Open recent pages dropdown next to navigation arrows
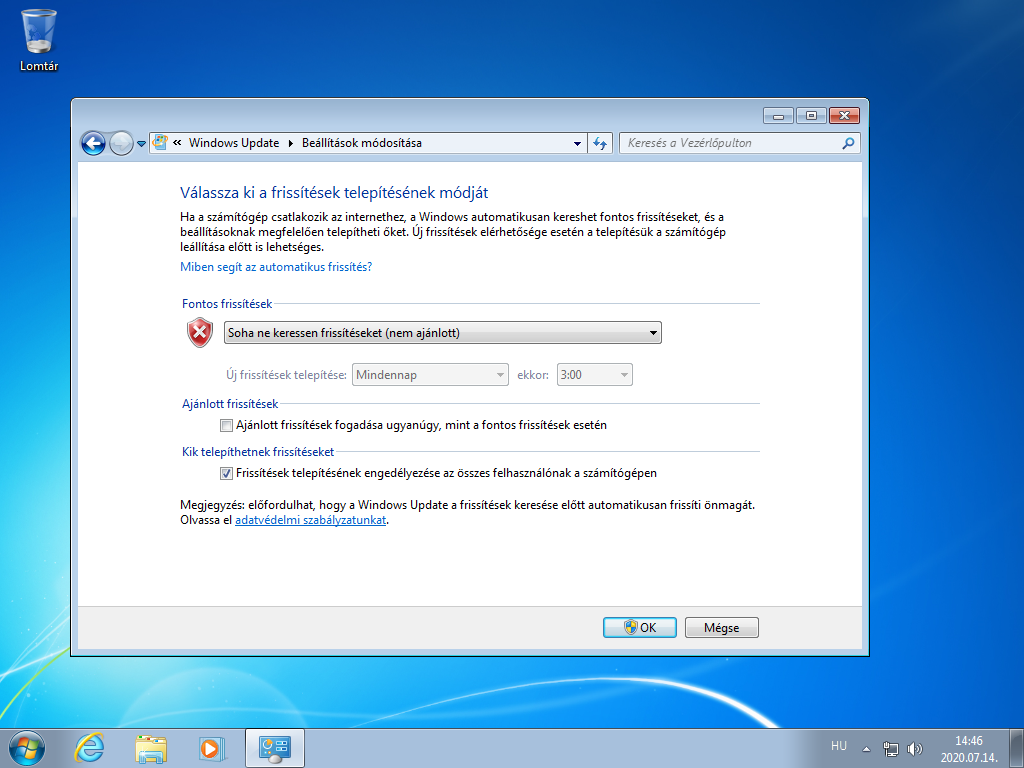1024x768 pixels. (141, 144)
